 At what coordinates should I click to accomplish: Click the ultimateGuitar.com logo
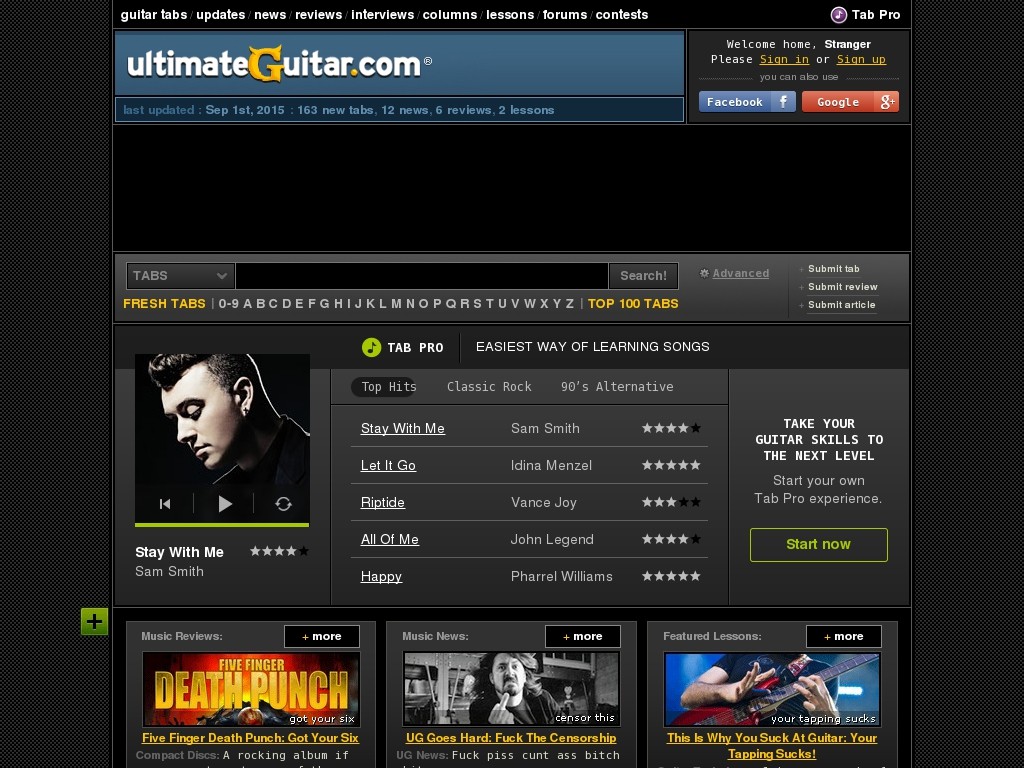pyautogui.click(x=280, y=64)
